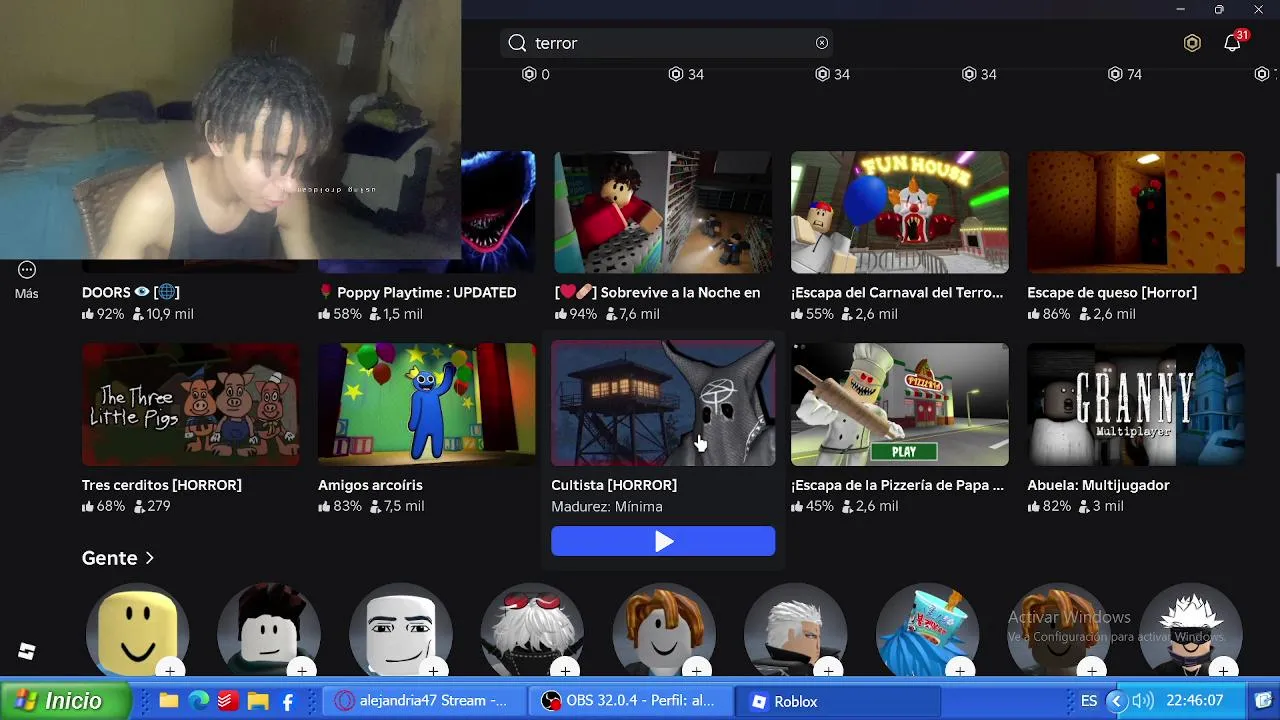The width and height of the screenshot is (1280, 720).
Task: Open the folder icon in quick launch
Action: [169, 701]
